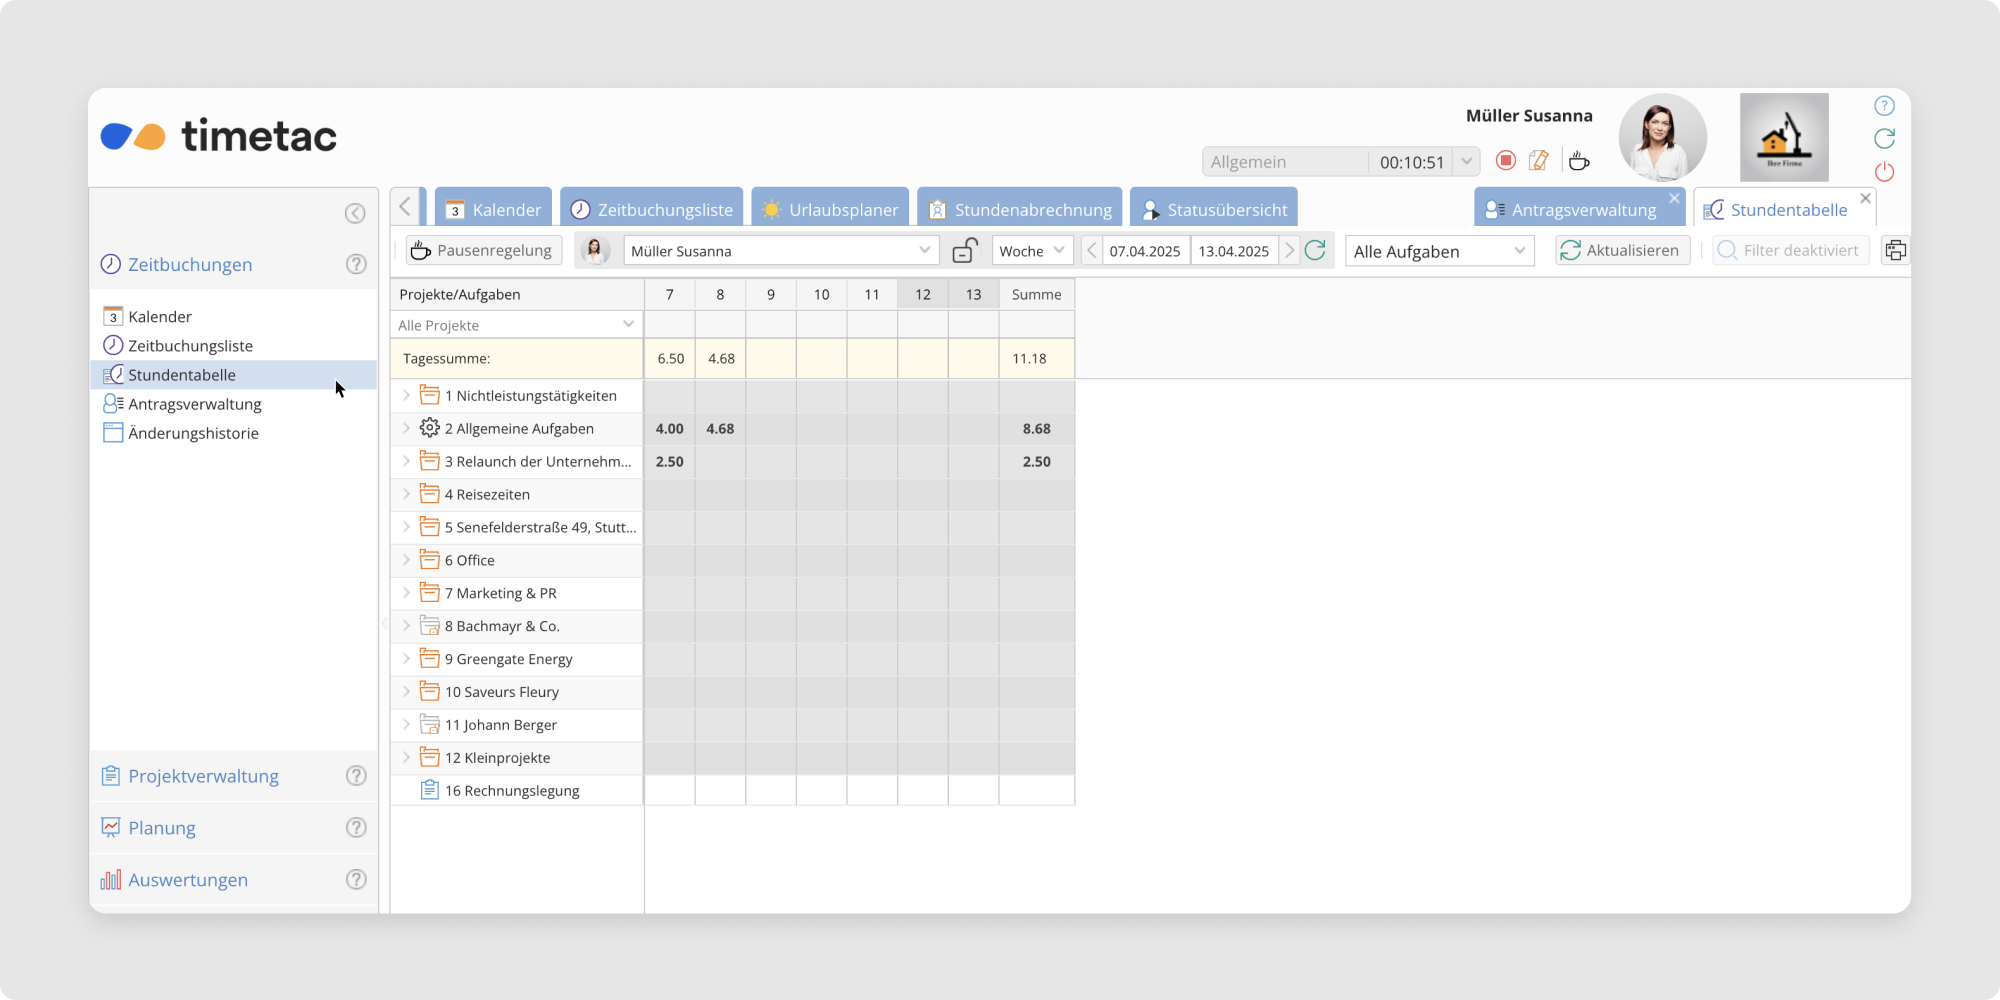Screen dimensions: 2000x1000
Task: Toggle the unlock padlock icon
Action: click(964, 251)
